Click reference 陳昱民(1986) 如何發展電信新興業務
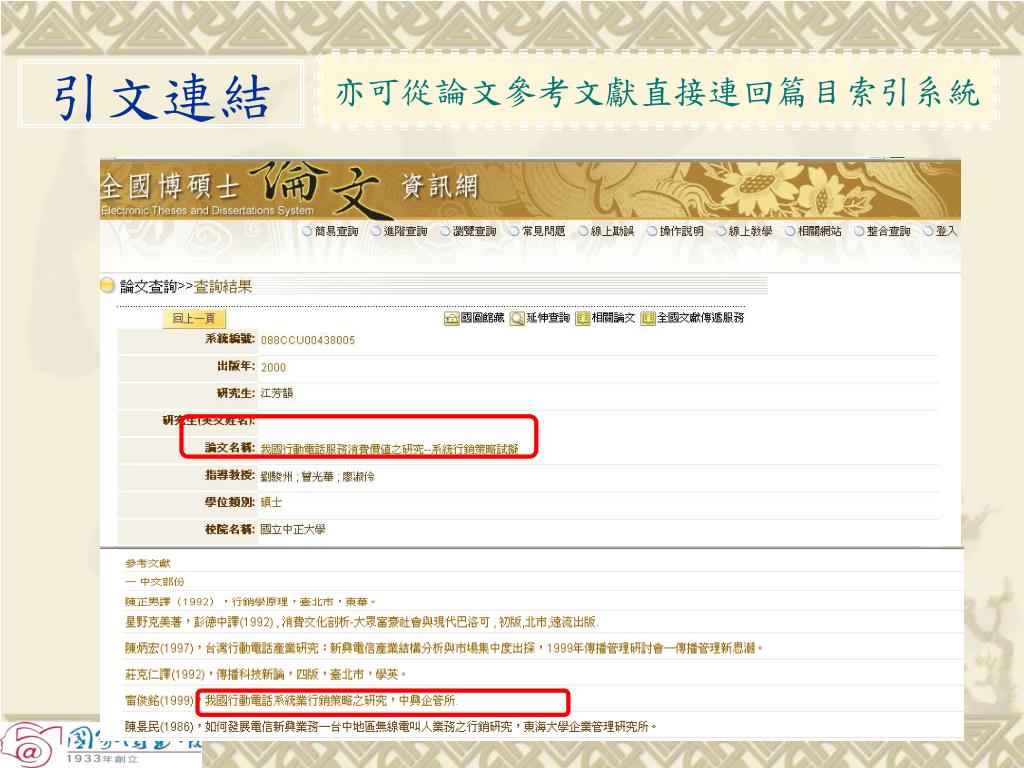This screenshot has height=768, width=1024. (391, 726)
